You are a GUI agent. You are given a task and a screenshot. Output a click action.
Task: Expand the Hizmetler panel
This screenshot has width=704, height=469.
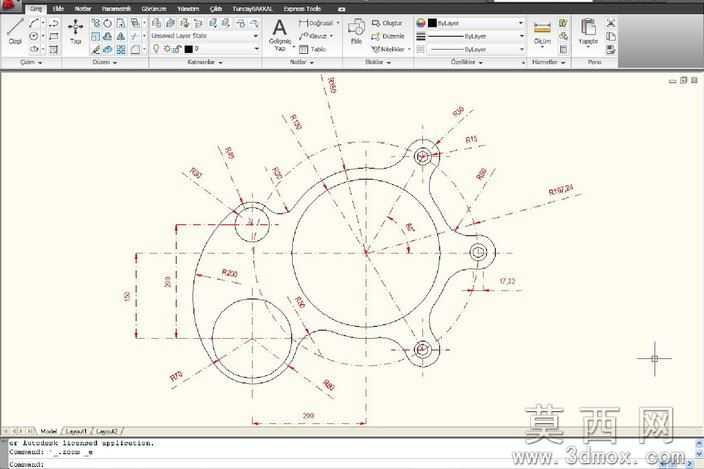[x=548, y=62]
